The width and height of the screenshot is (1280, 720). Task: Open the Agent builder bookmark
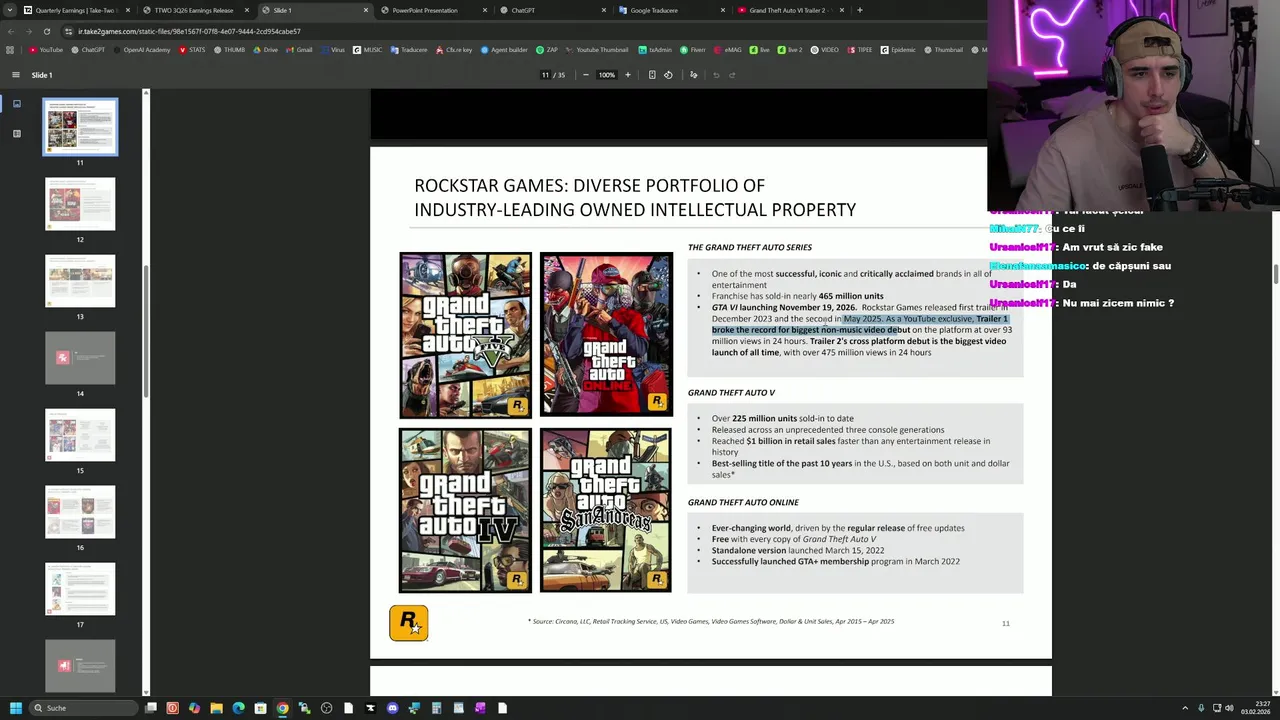coord(504,50)
